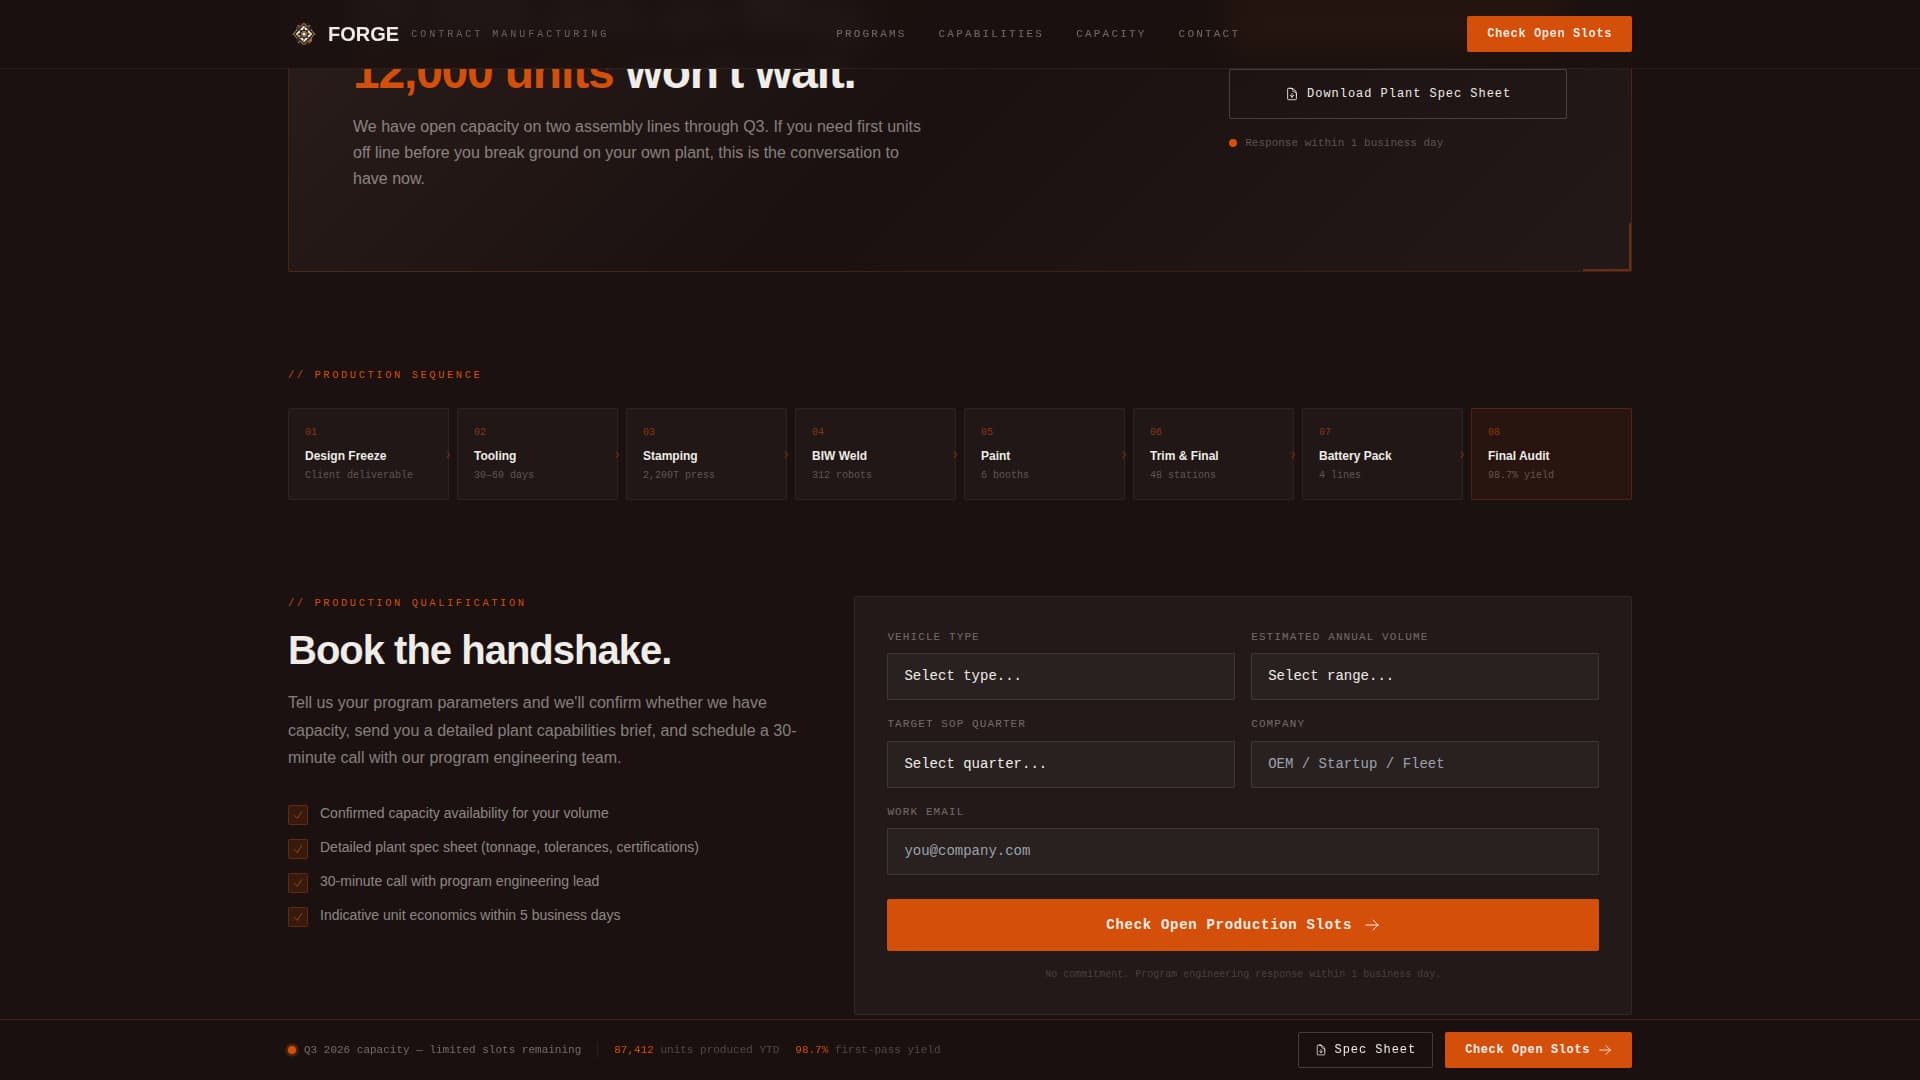Open the Capabilities menu item

pos(991,33)
